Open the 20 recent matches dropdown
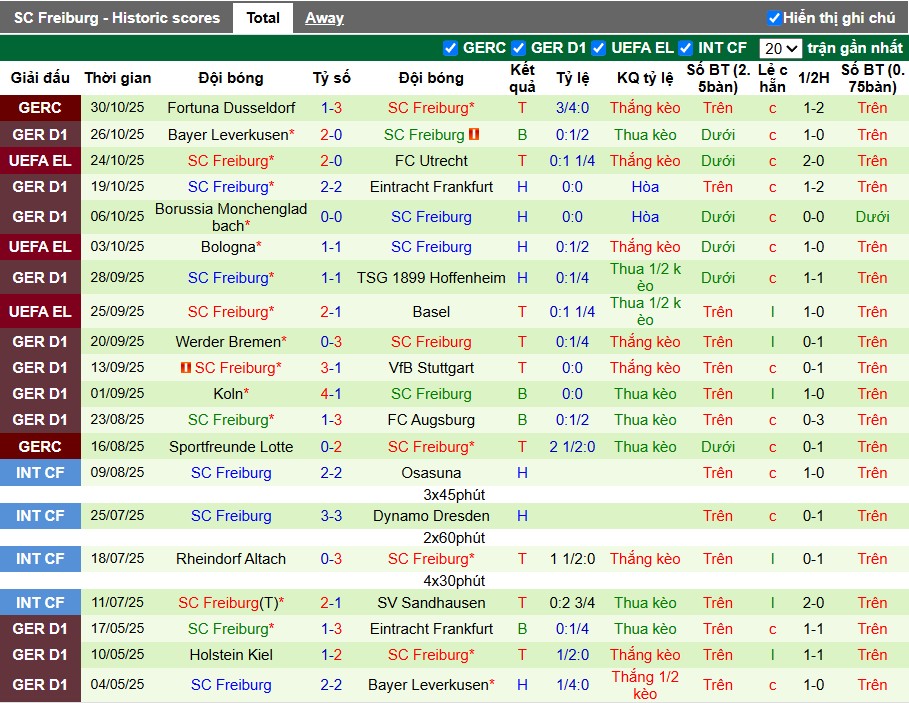 [779, 48]
